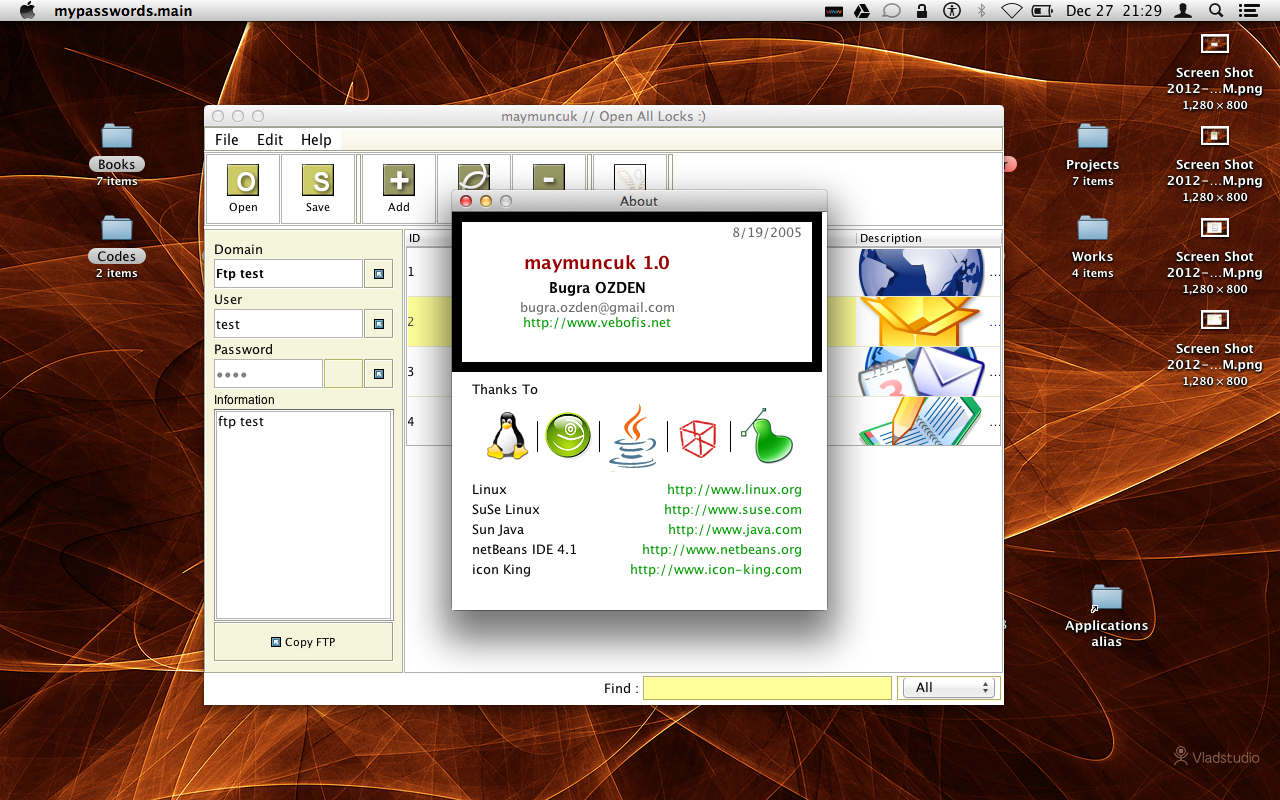The height and width of the screenshot is (800, 1280).
Task: Click the icon King green icon
Action: click(x=768, y=436)
